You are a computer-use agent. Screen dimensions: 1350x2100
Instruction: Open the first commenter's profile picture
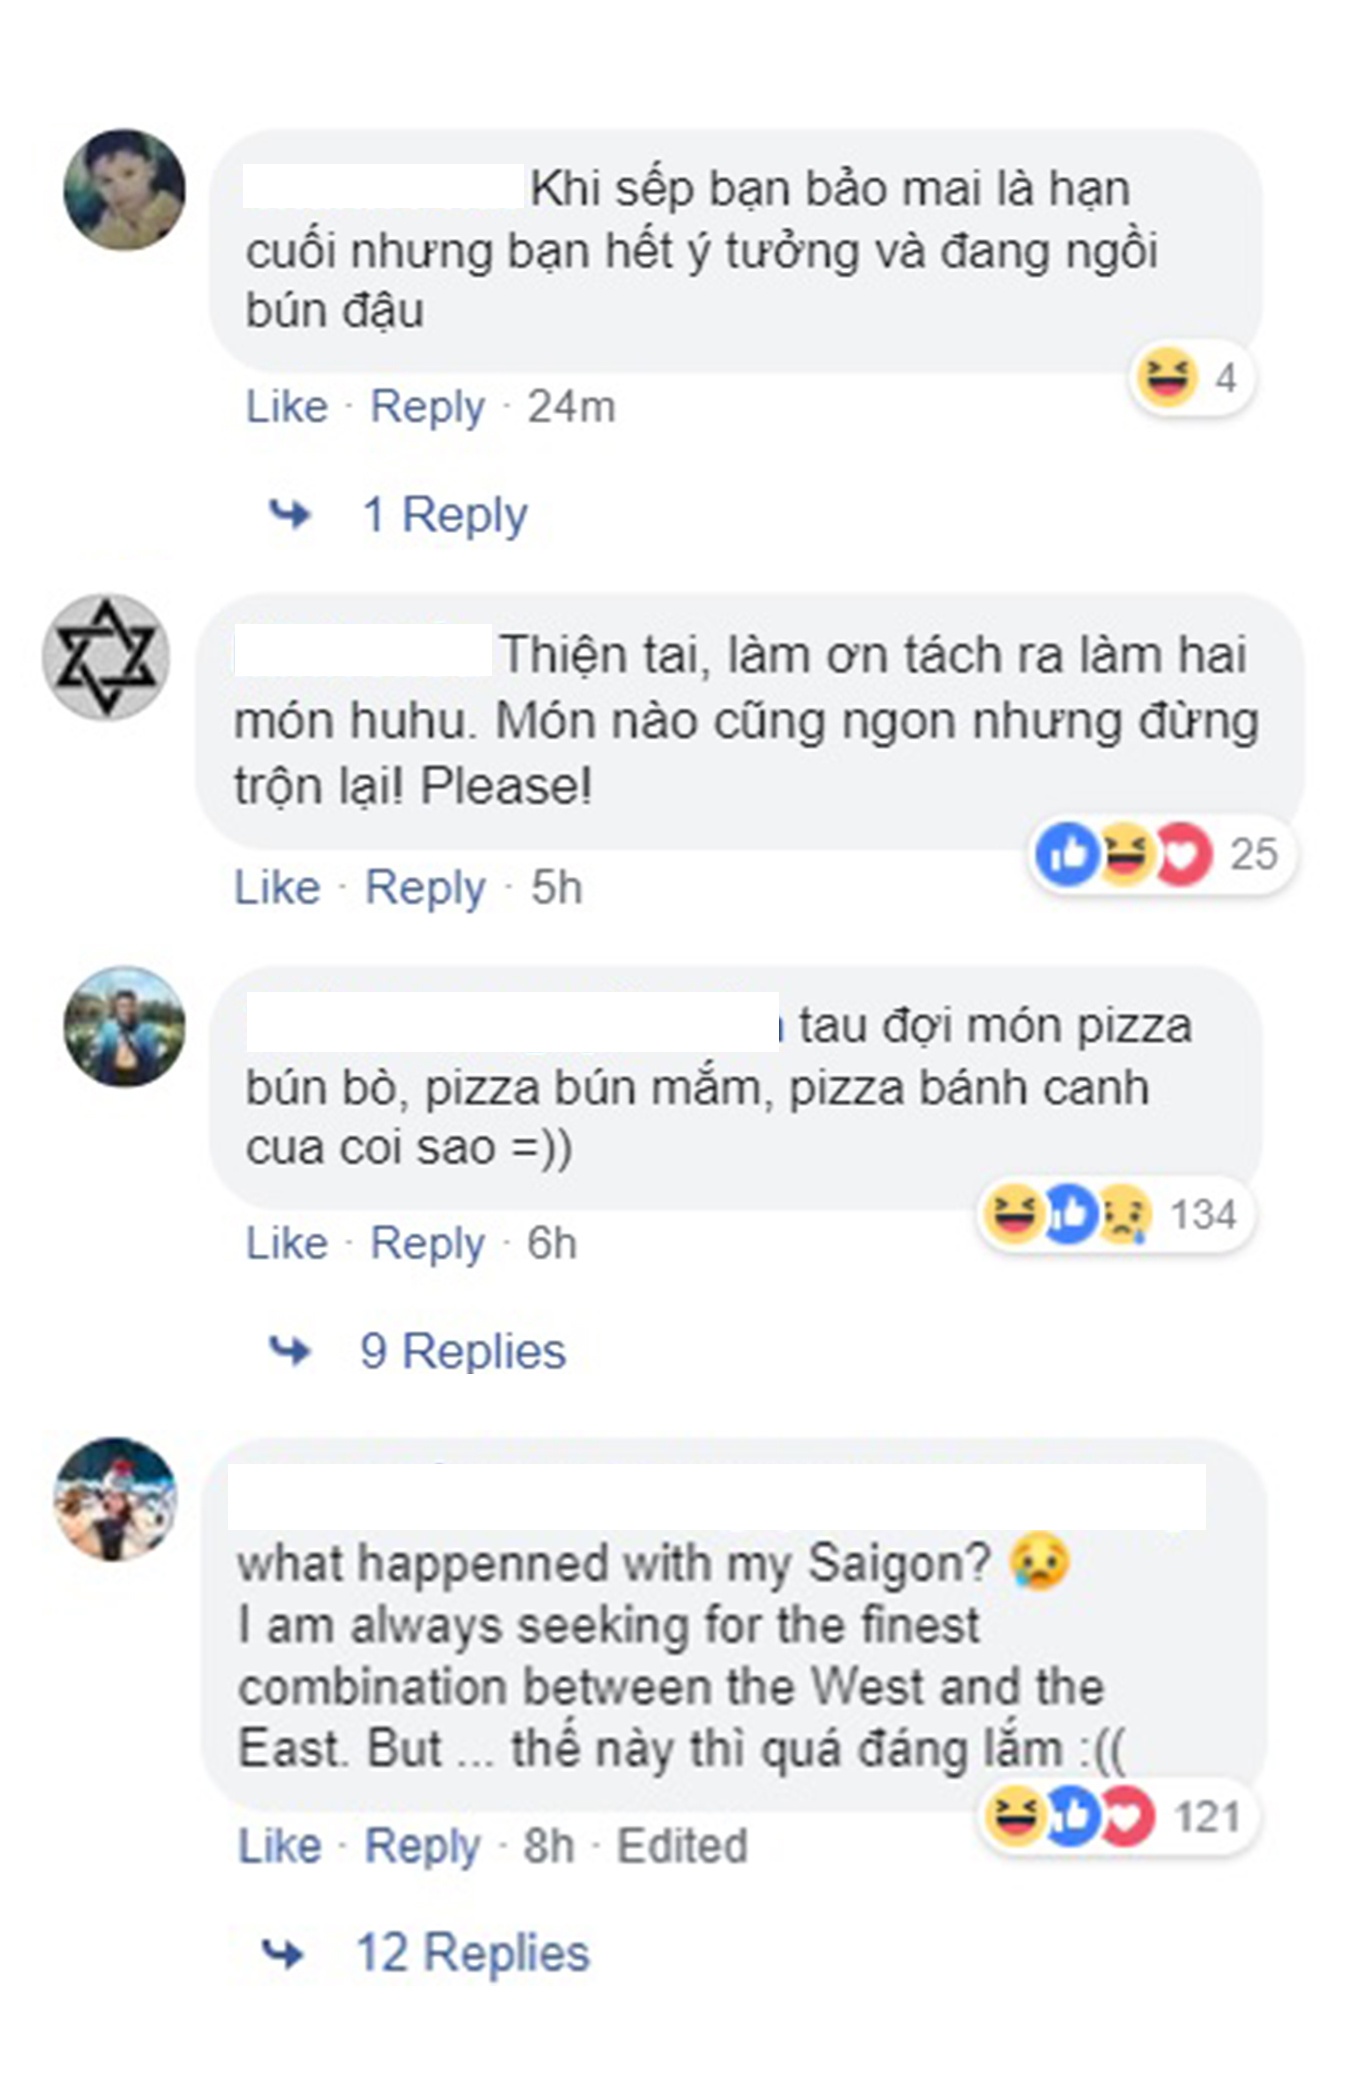124,189
